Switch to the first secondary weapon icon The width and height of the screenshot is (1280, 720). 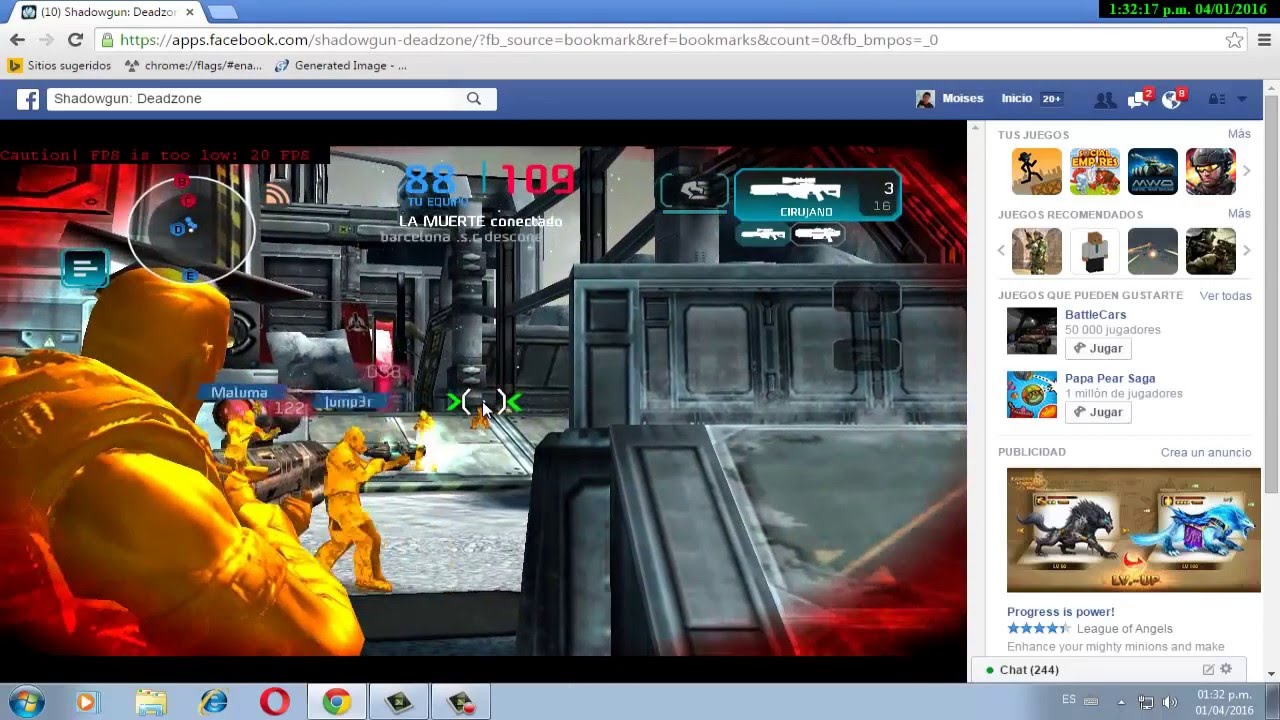point(763,234)
